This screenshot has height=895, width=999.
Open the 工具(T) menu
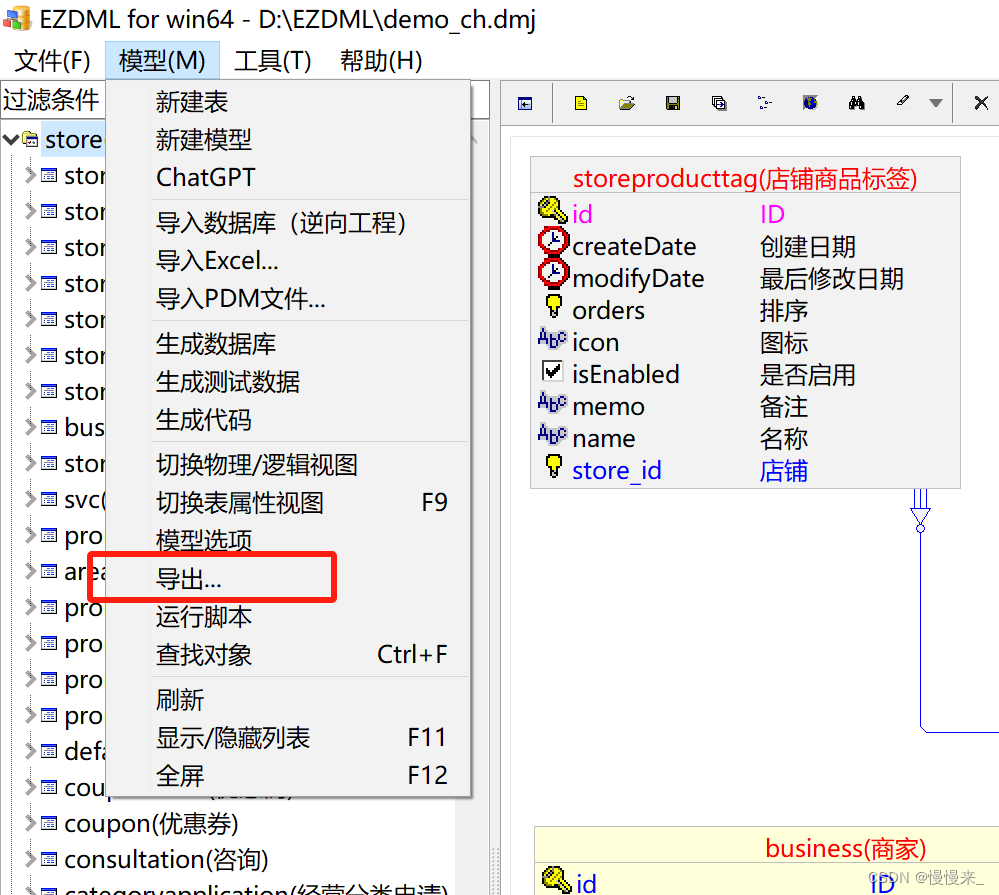pyautogui.click(x=271, y=60)
